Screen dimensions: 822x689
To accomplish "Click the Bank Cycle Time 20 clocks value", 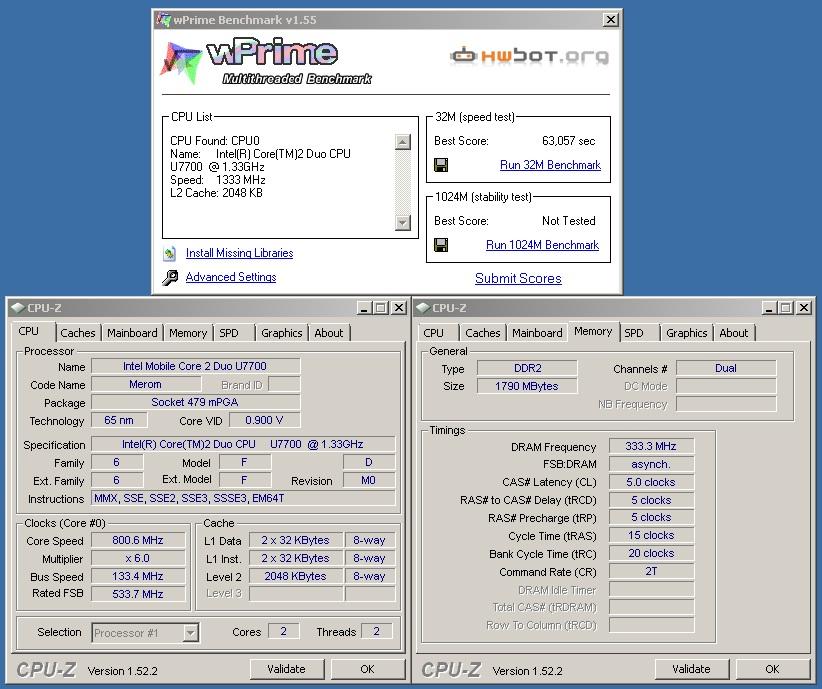I will pos(651,553).
